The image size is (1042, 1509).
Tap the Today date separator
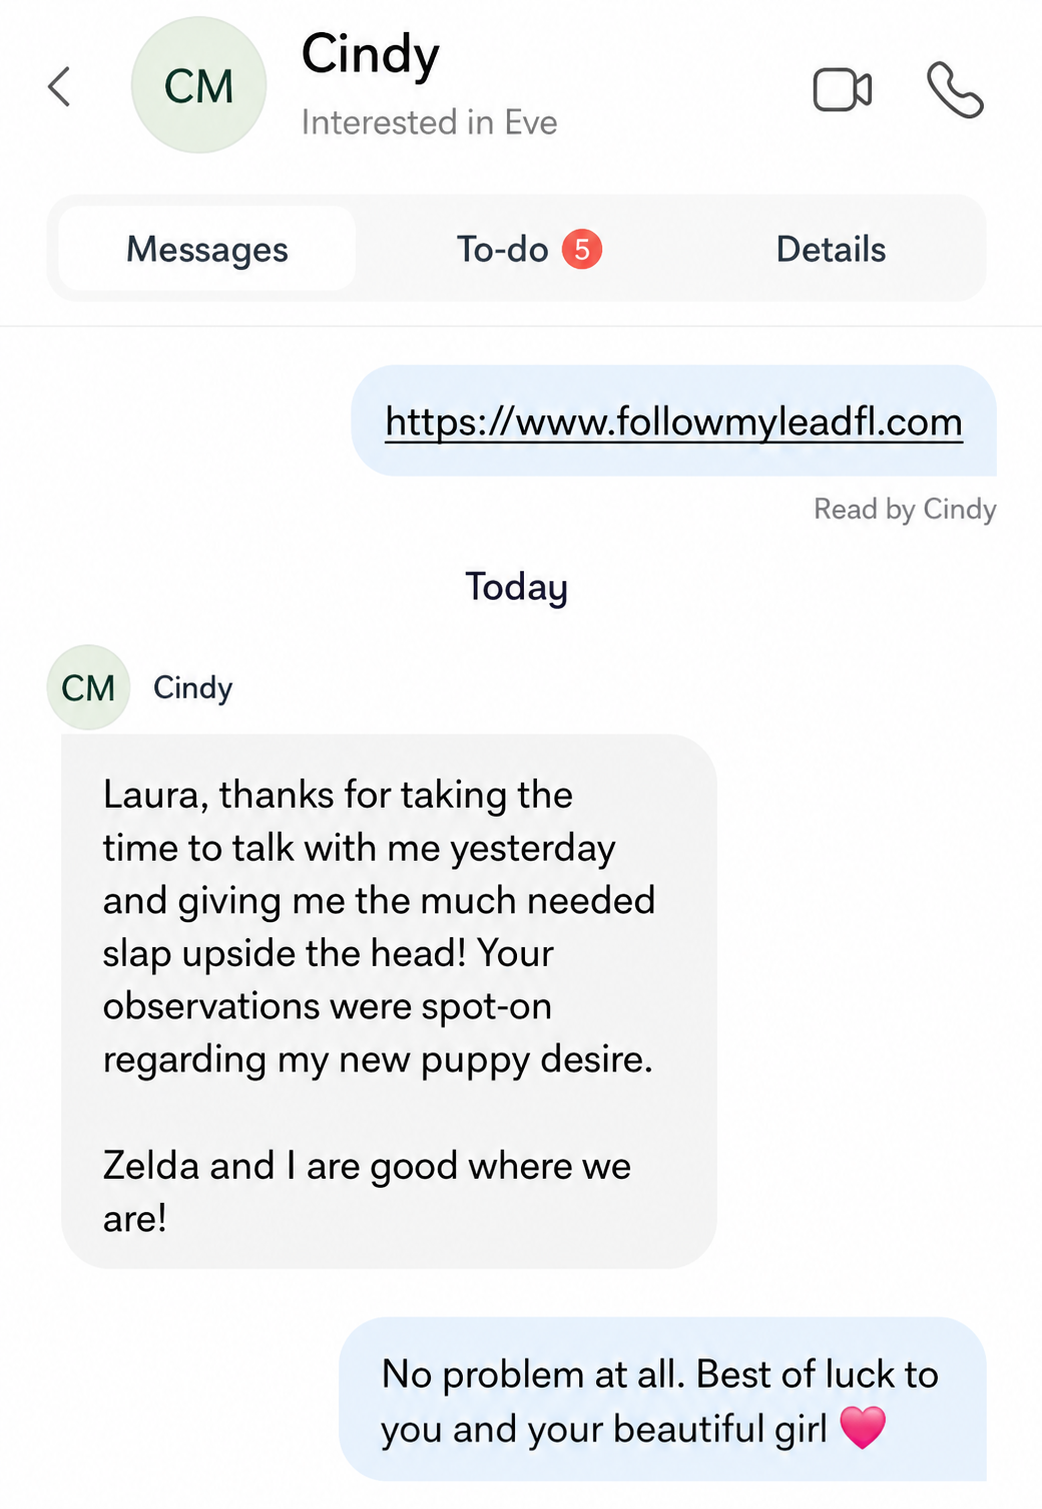coord(516,587)
